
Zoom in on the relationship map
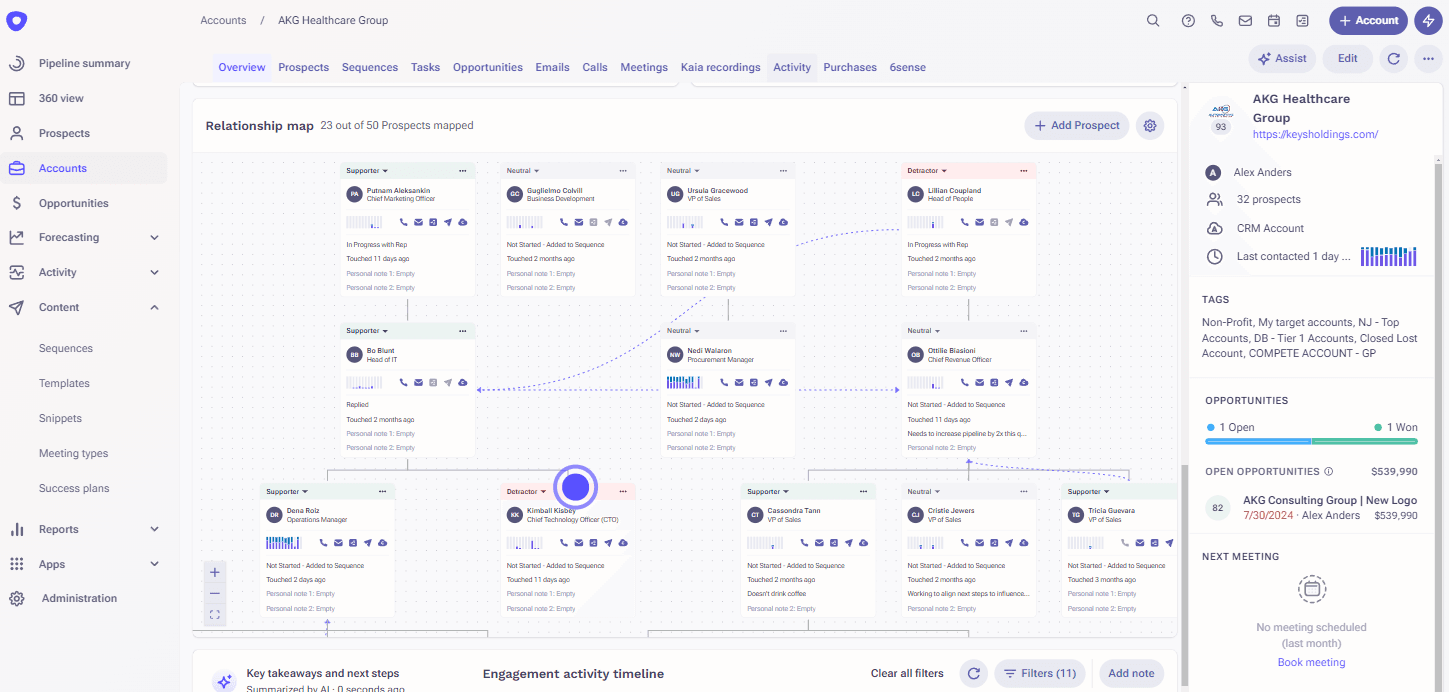coord(215,572)
